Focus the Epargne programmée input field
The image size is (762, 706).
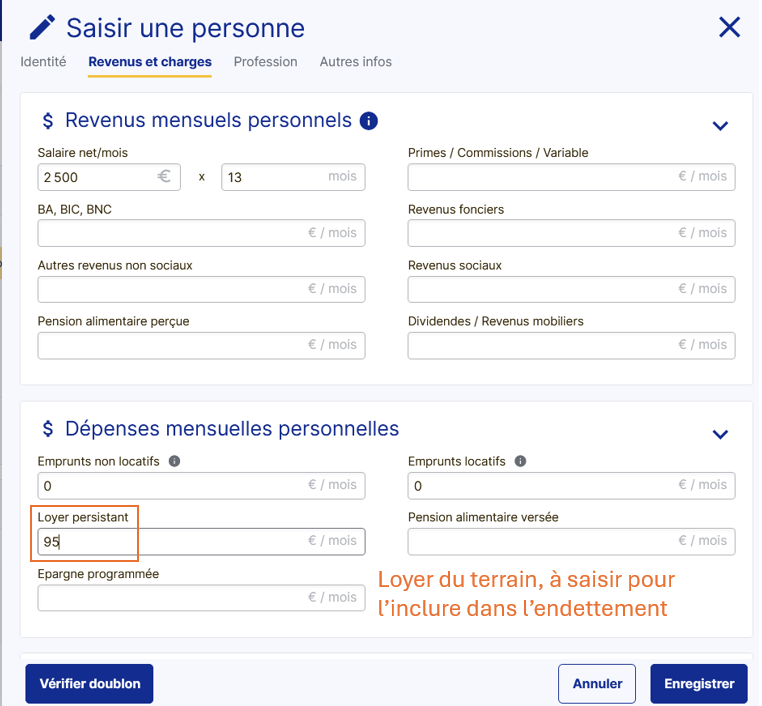tap(170, 598)
